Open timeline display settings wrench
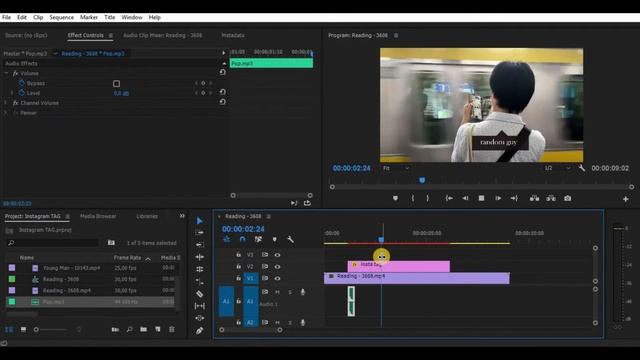 [290, 240]
